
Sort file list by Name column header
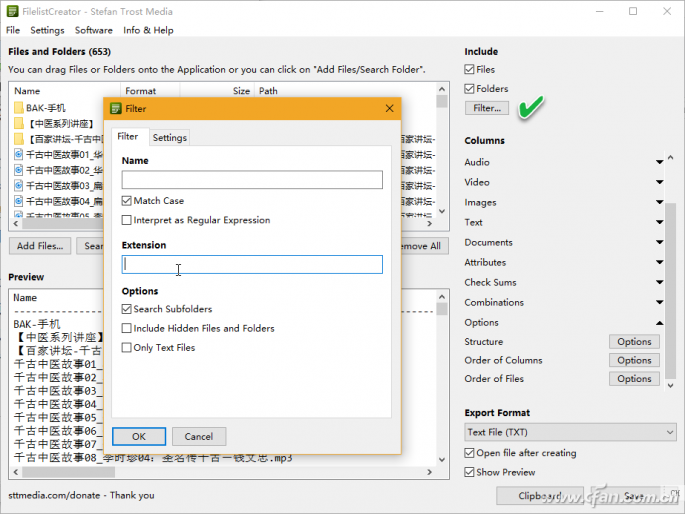(65, 91)
